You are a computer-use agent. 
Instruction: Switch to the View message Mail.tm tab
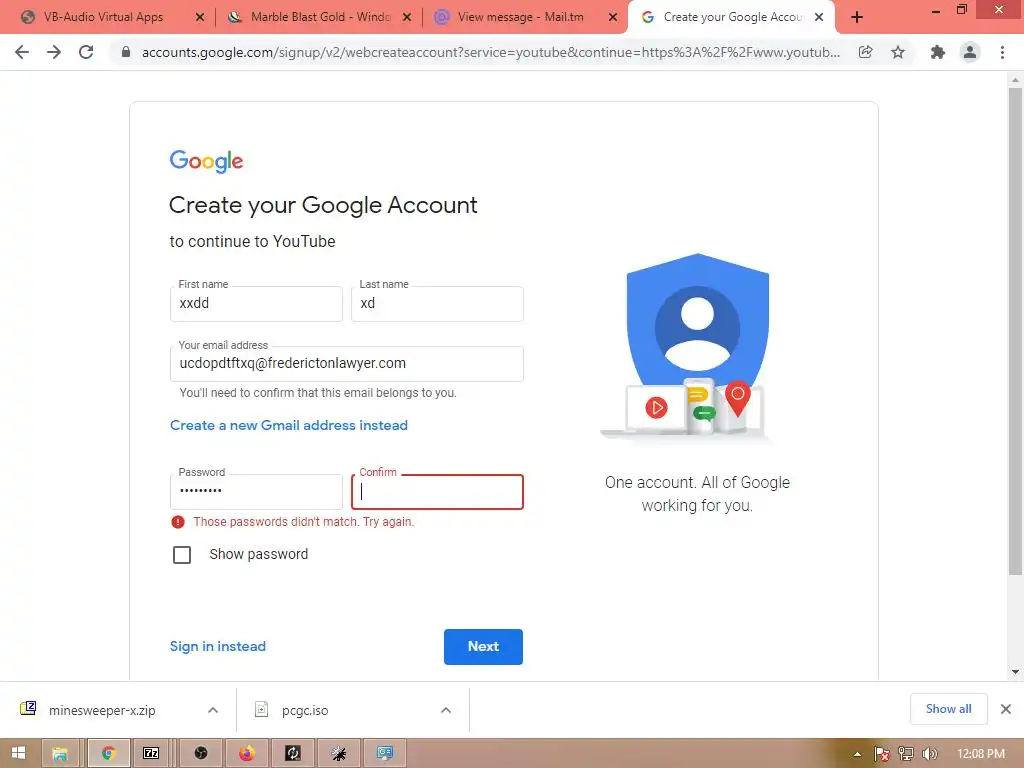(520, 17)
